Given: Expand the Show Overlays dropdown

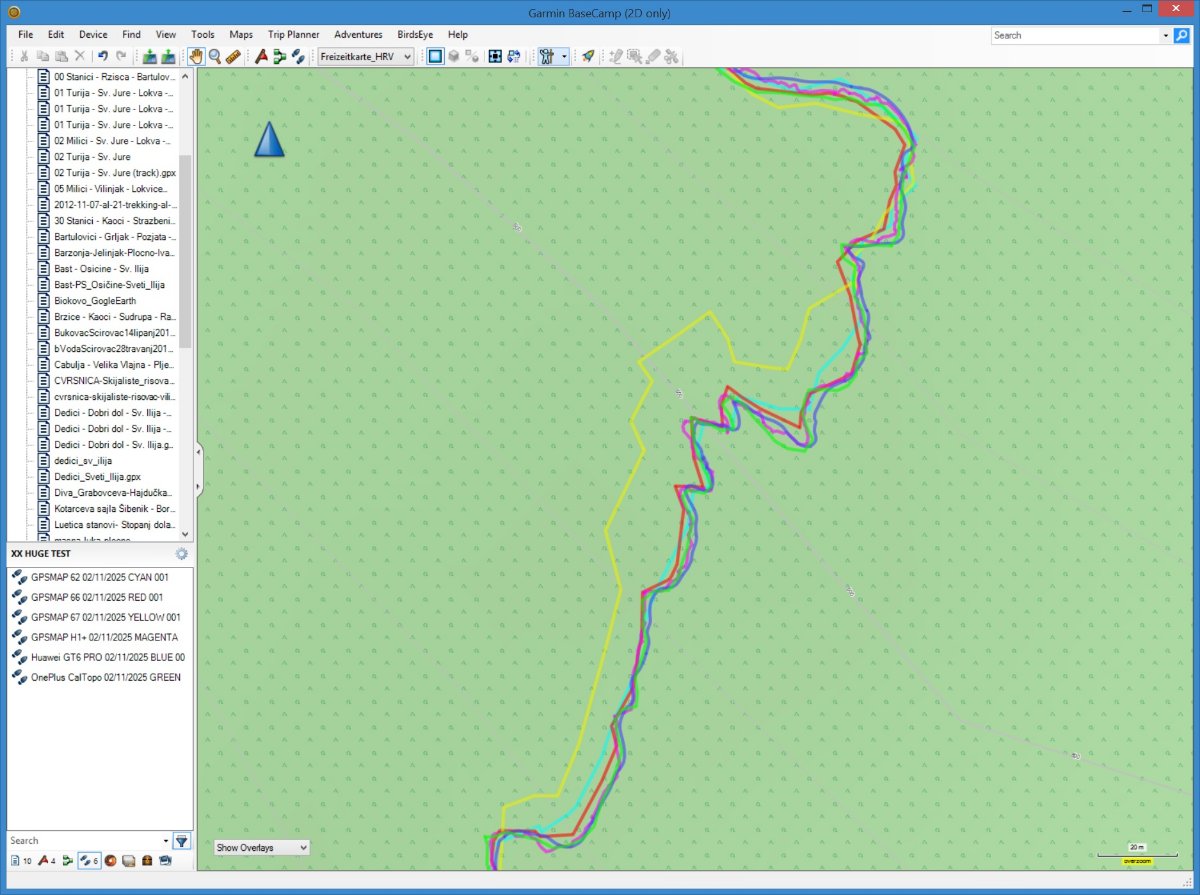Looking at the screenshot, I should pos(262,847).
